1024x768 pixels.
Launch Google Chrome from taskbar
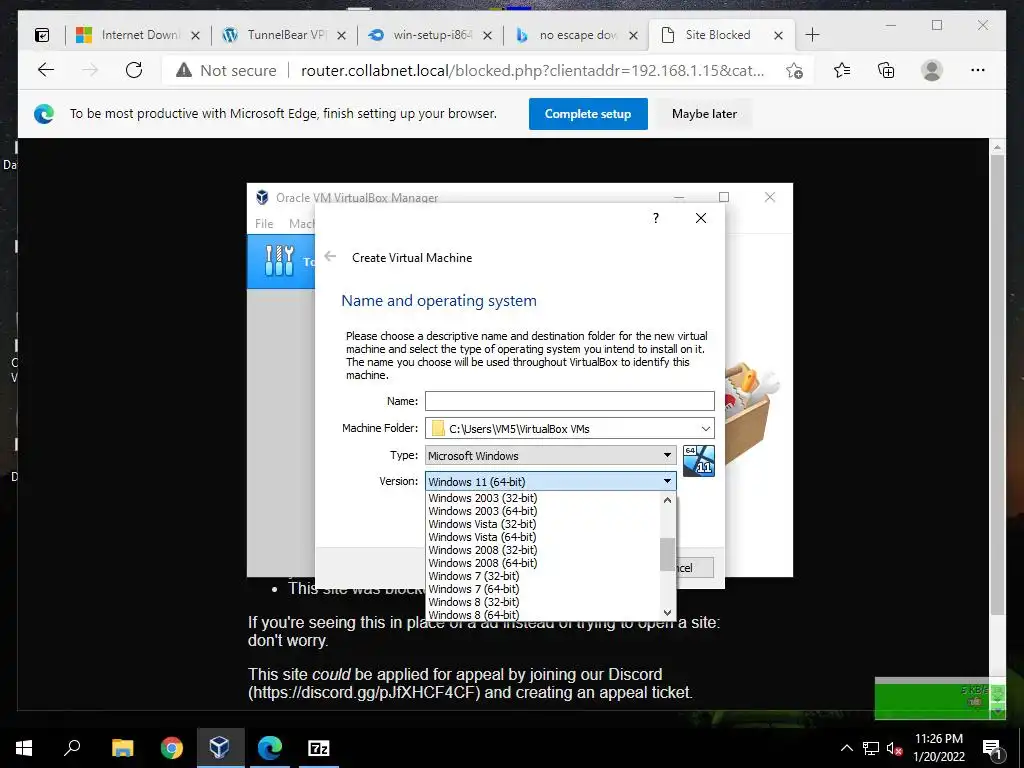click(x=172, y=748)
